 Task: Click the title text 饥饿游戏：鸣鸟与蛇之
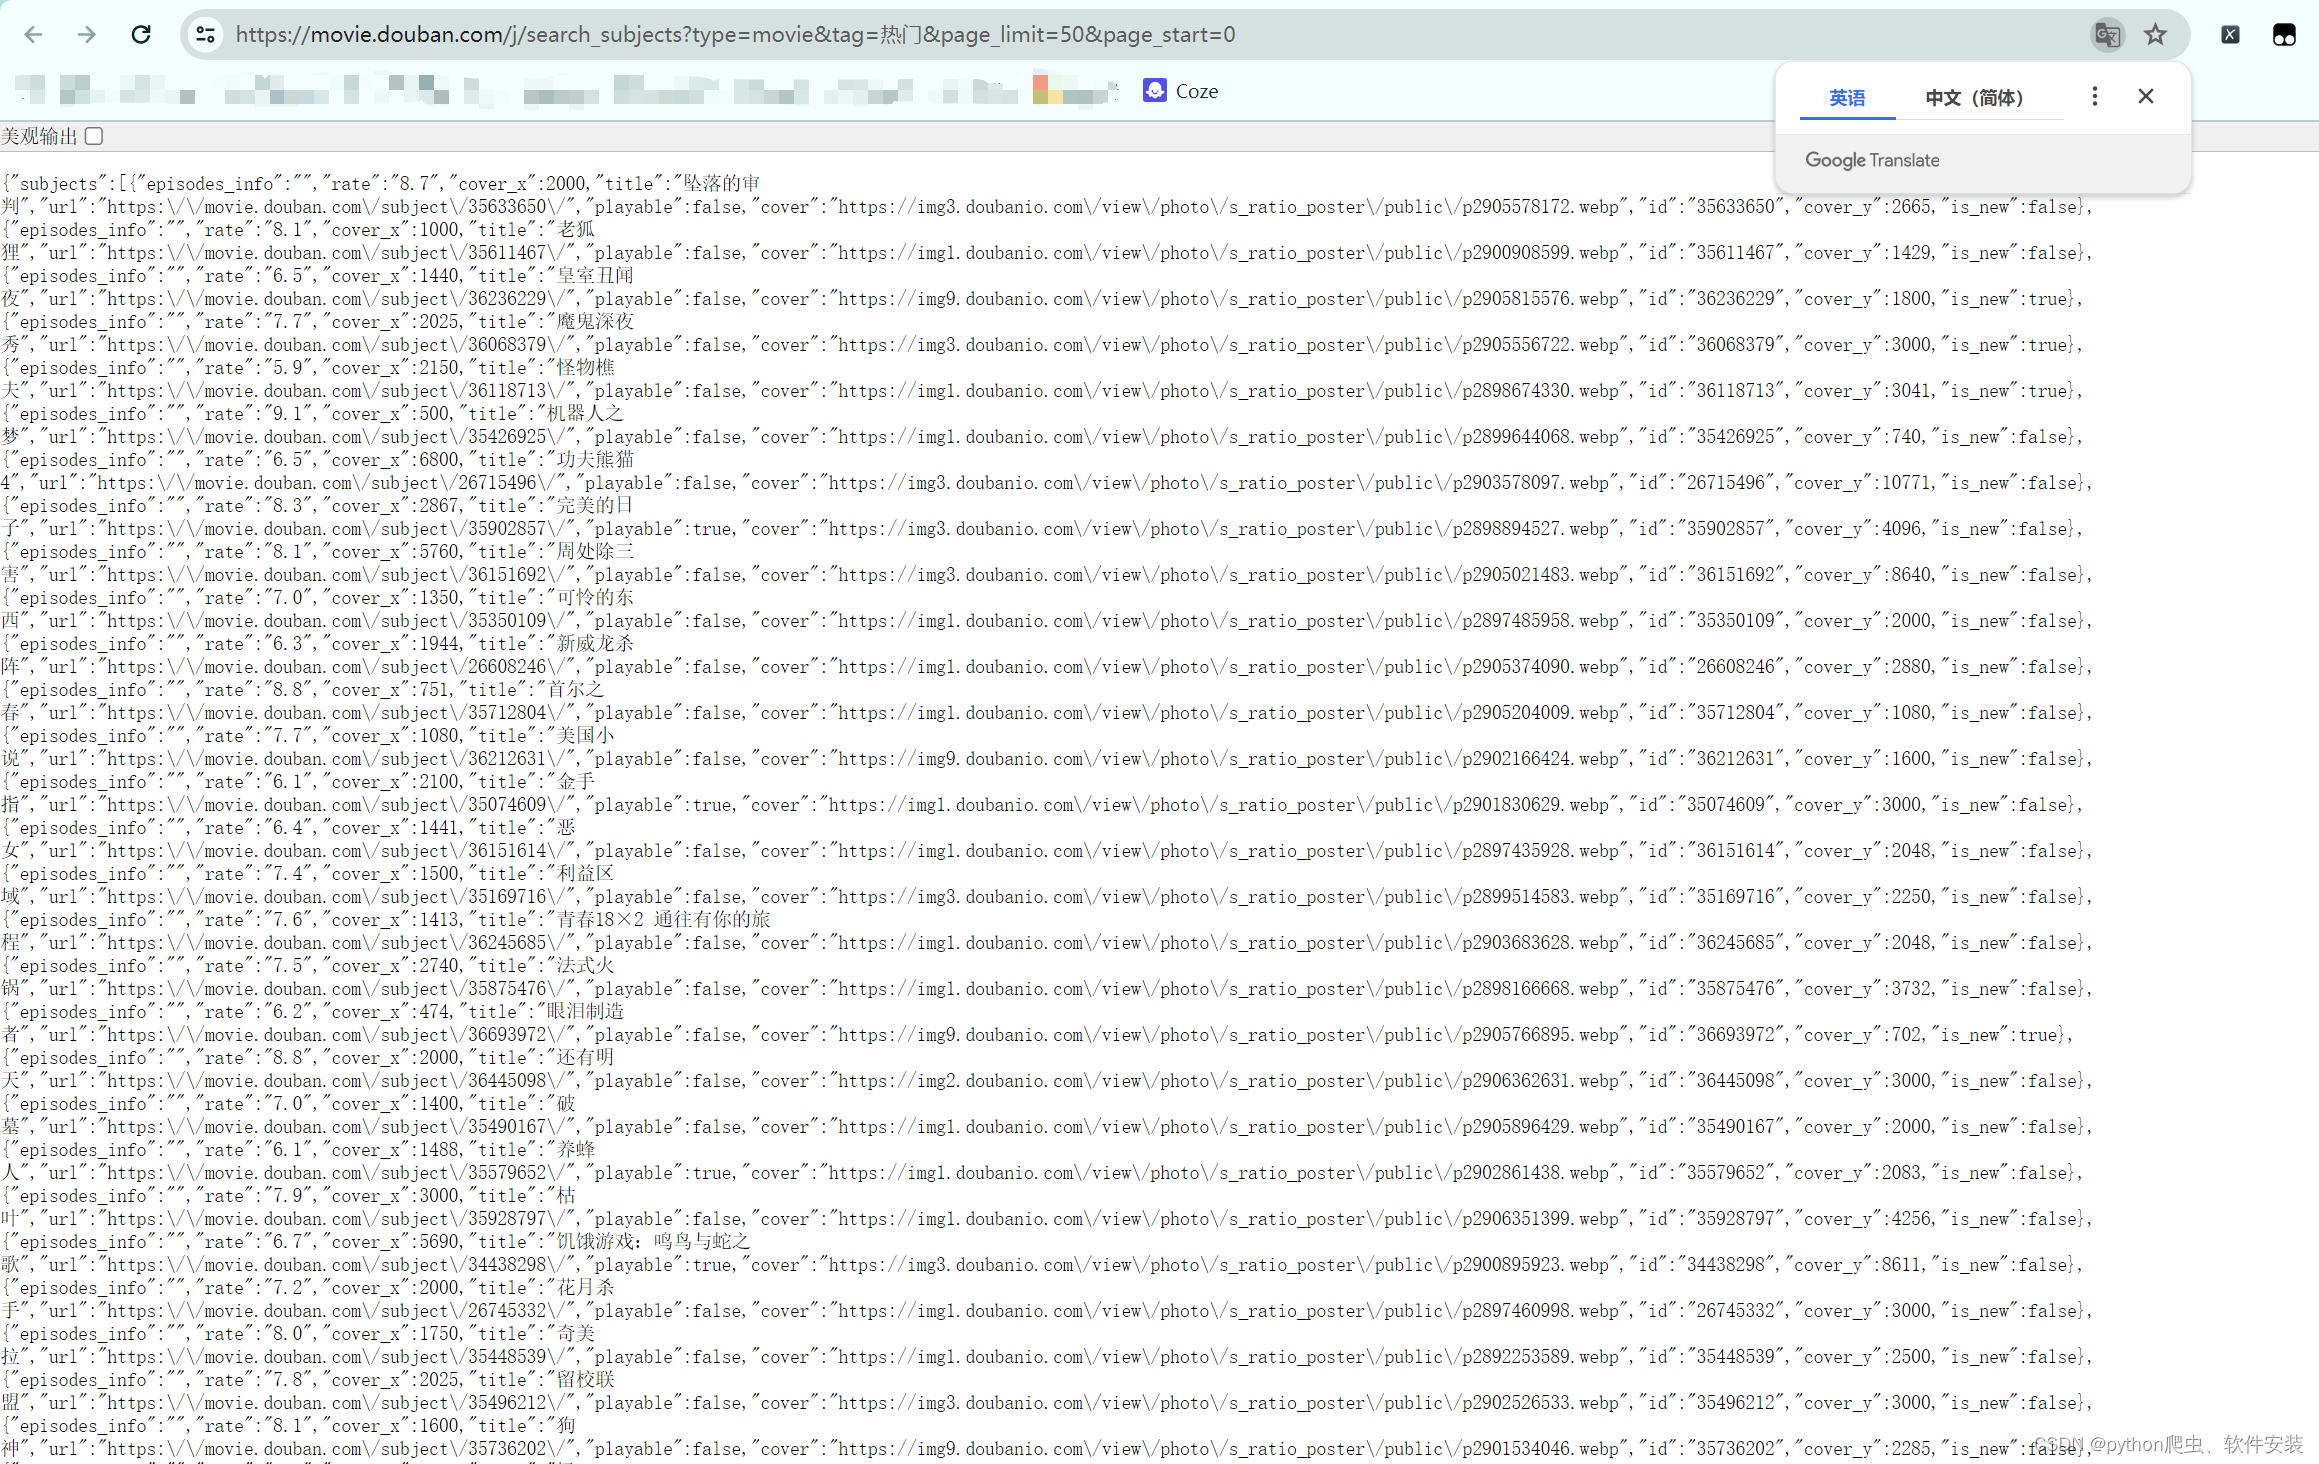653,1241
